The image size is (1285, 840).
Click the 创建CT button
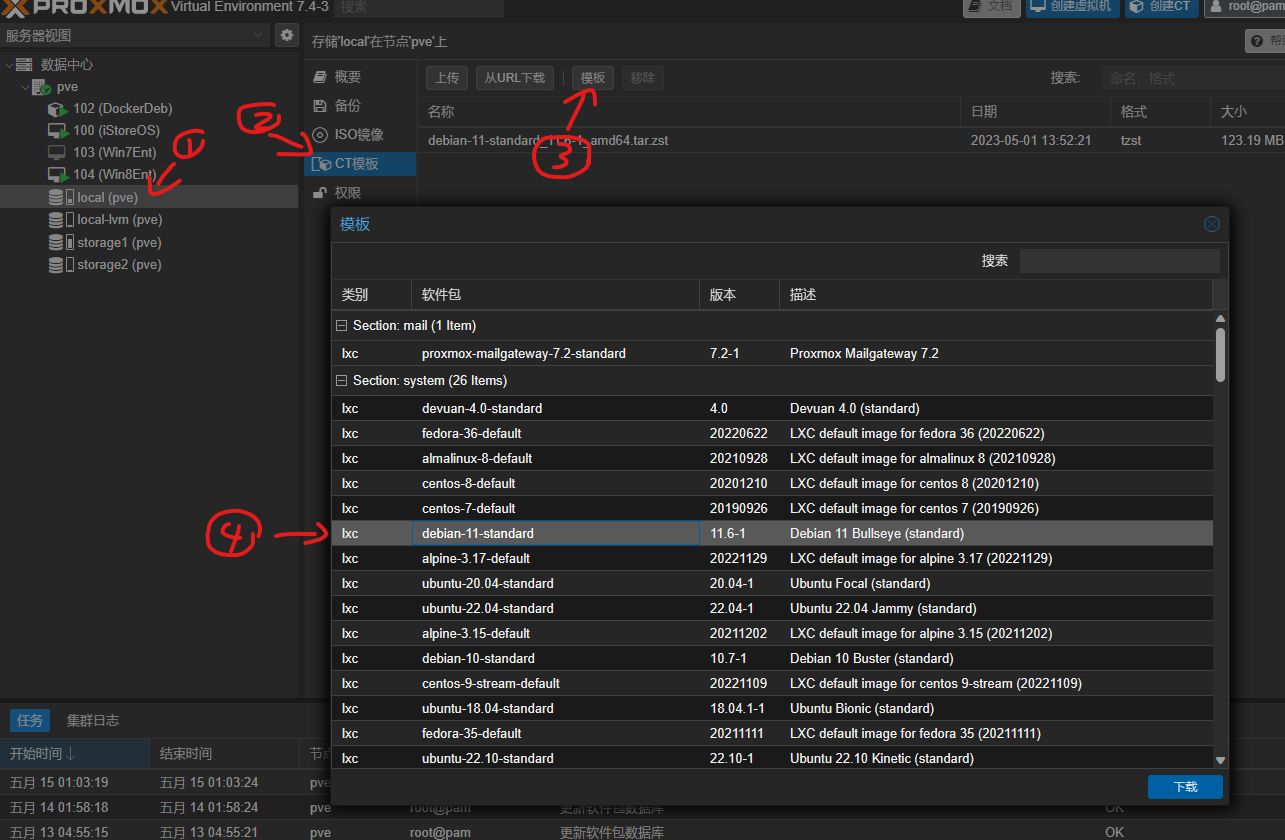coord(1161,6)
